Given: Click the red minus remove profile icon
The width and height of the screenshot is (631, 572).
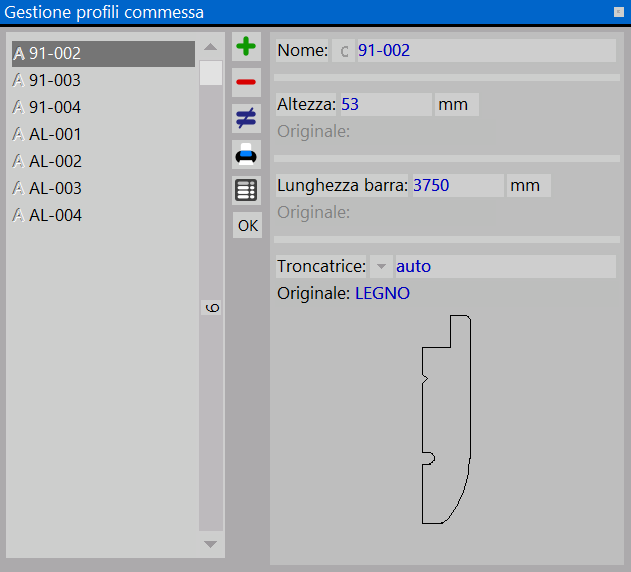Looking at the screenshot, I should pos(246,82).
